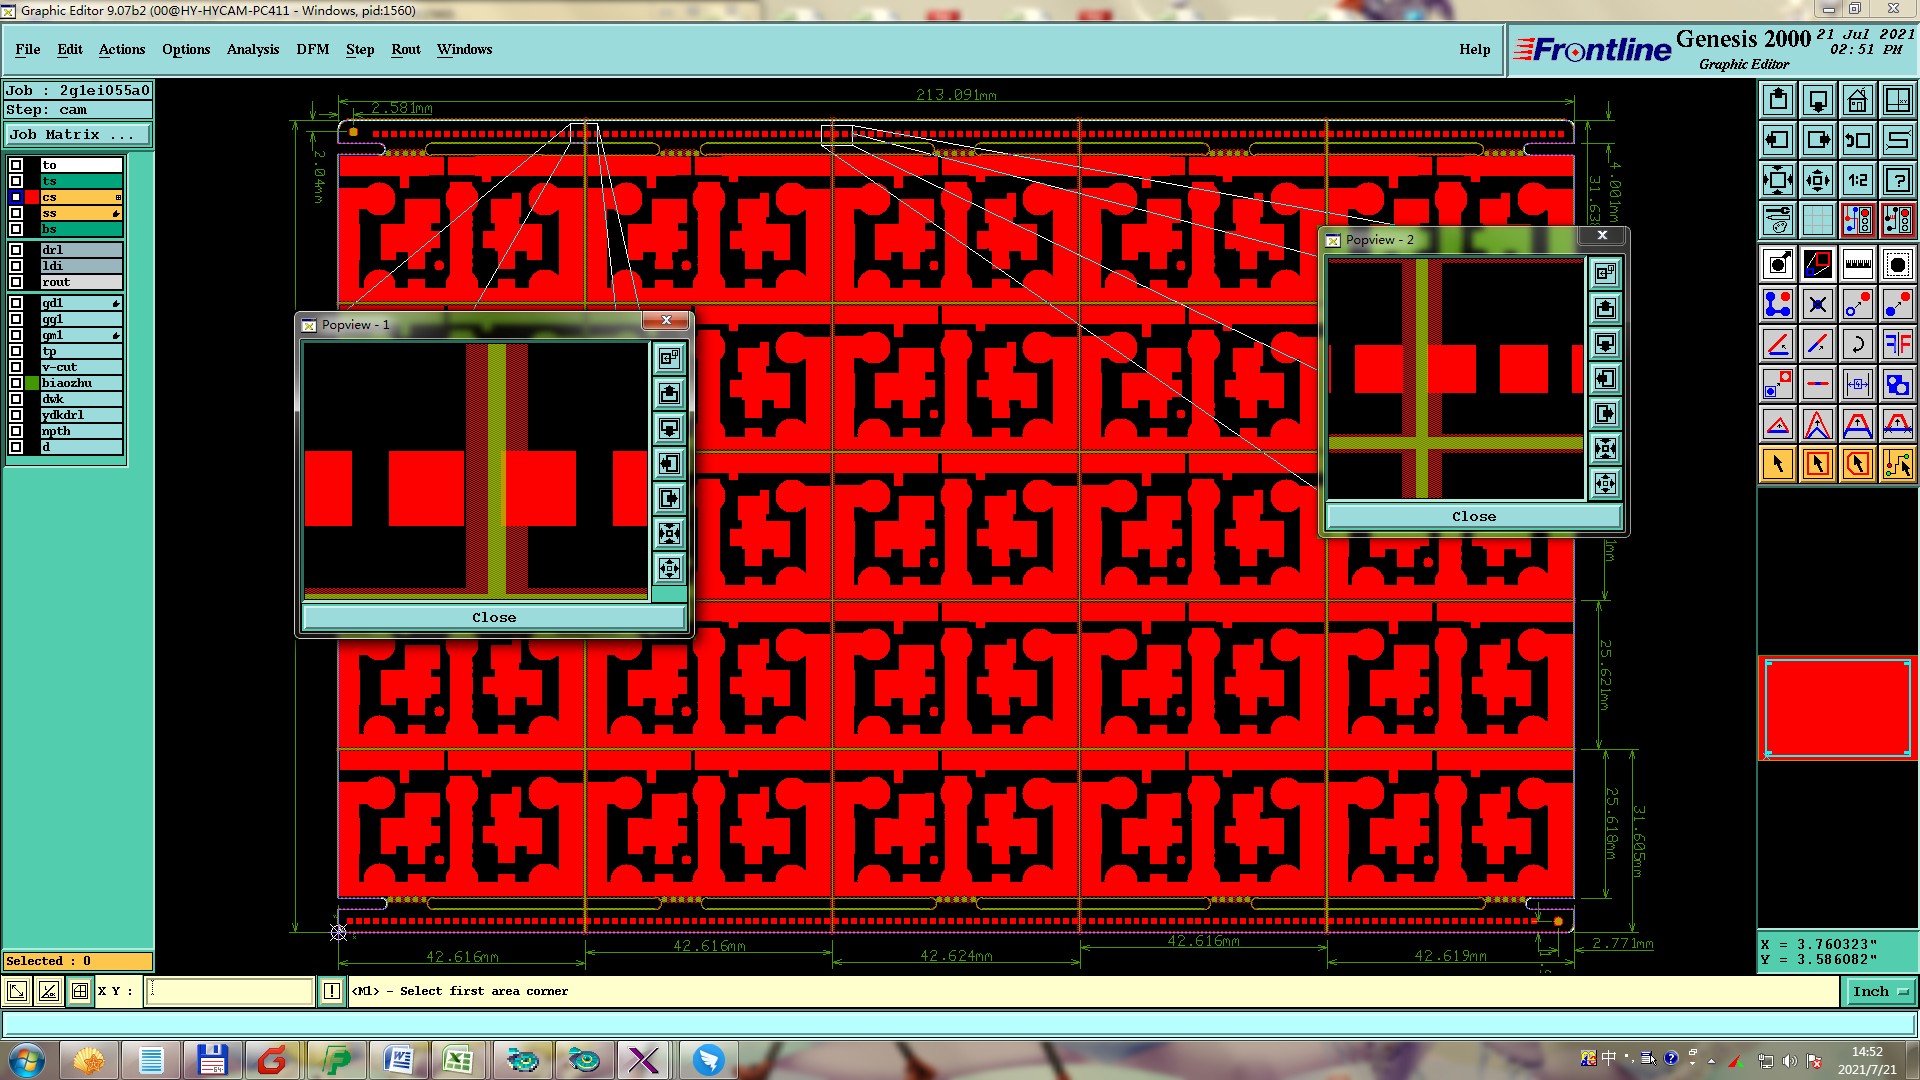The height and width of the screenshot is (1080, 1920).
Task: Open the Job Matrix selector
Action: (x=78, y=134)
